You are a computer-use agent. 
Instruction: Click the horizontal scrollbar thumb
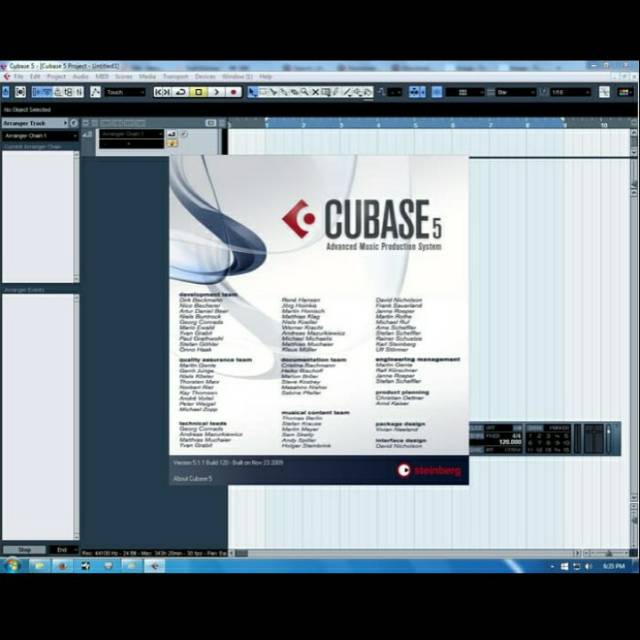(x=242, y=553)
